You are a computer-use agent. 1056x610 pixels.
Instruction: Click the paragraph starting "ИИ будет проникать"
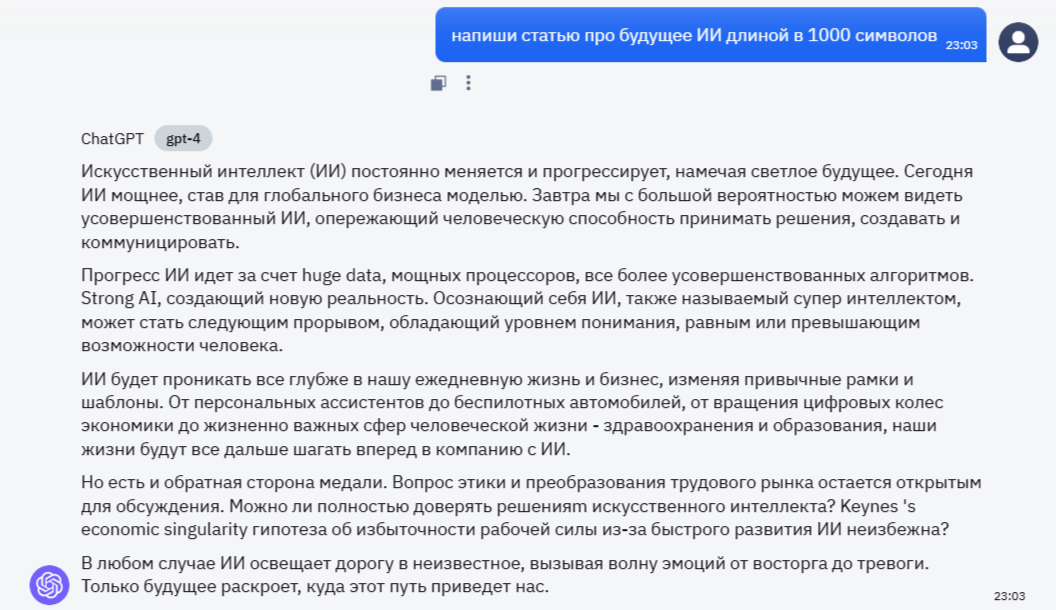click(x=512, y=414)
